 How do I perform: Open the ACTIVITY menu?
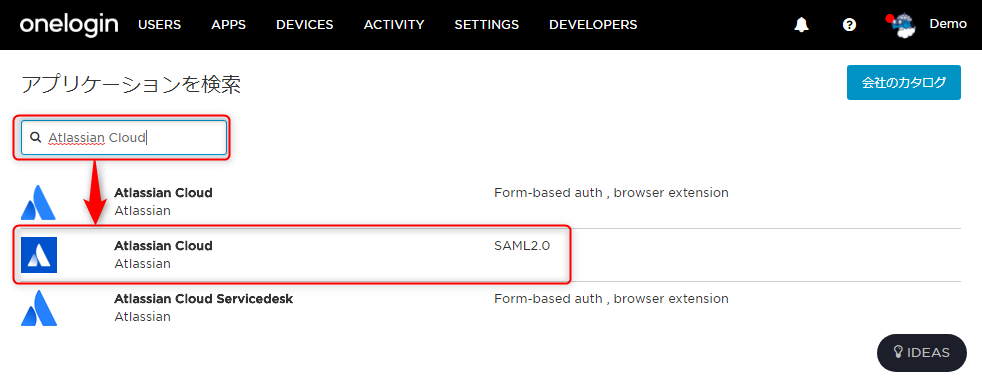[x=394, y=25]
